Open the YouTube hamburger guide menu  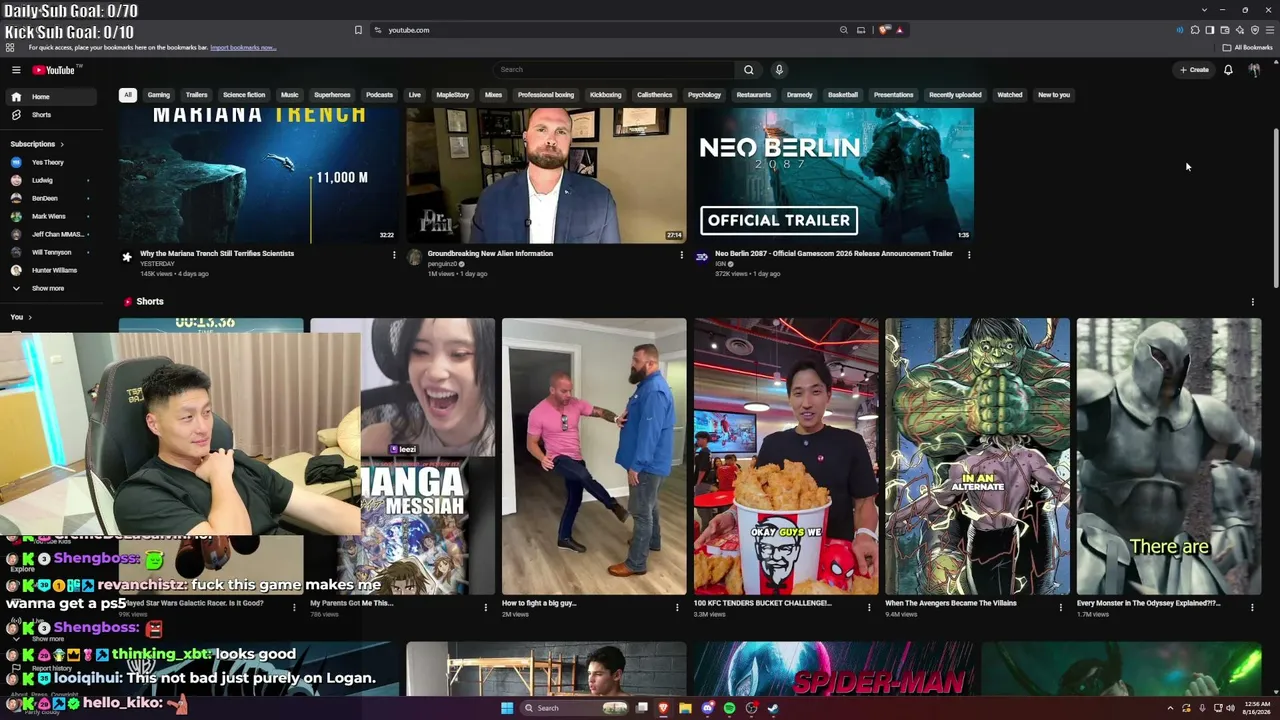pos(16,70)
